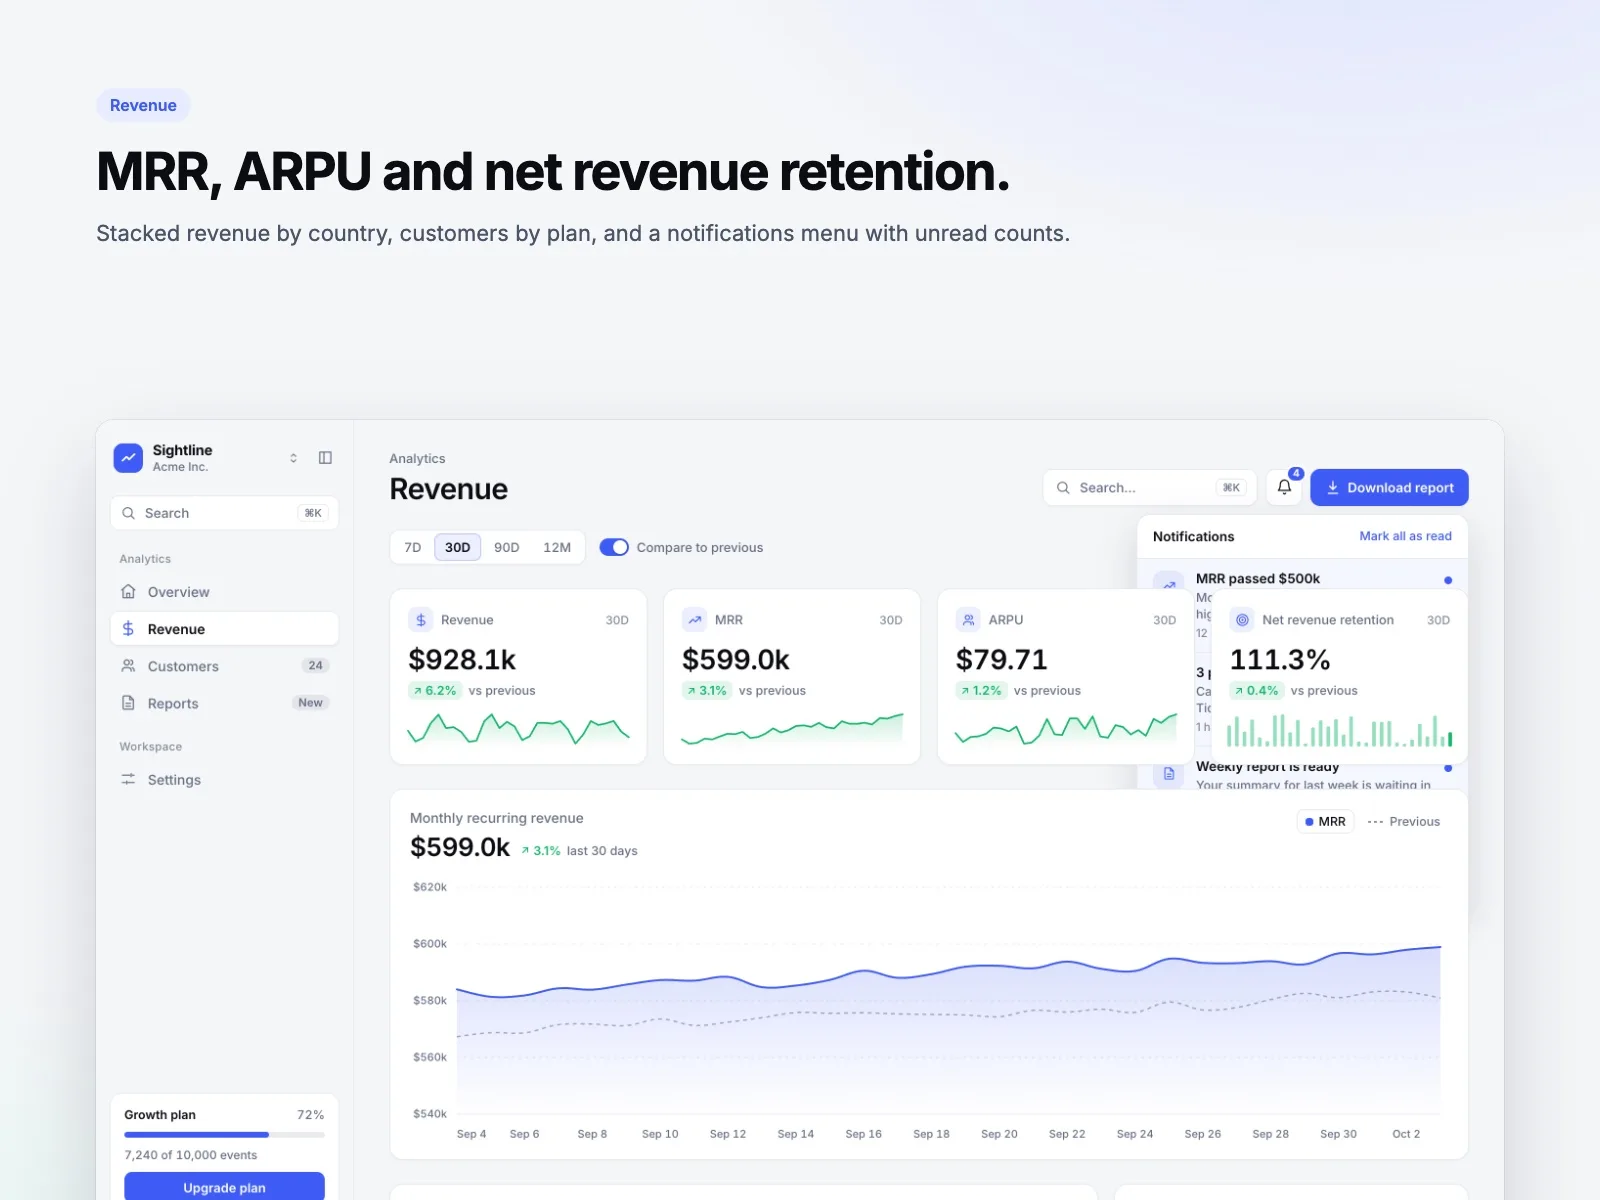The height and width of the screenshot is (1200, 1600).
Task: Open the Weekly report is ready notification
Action: 1302,775
